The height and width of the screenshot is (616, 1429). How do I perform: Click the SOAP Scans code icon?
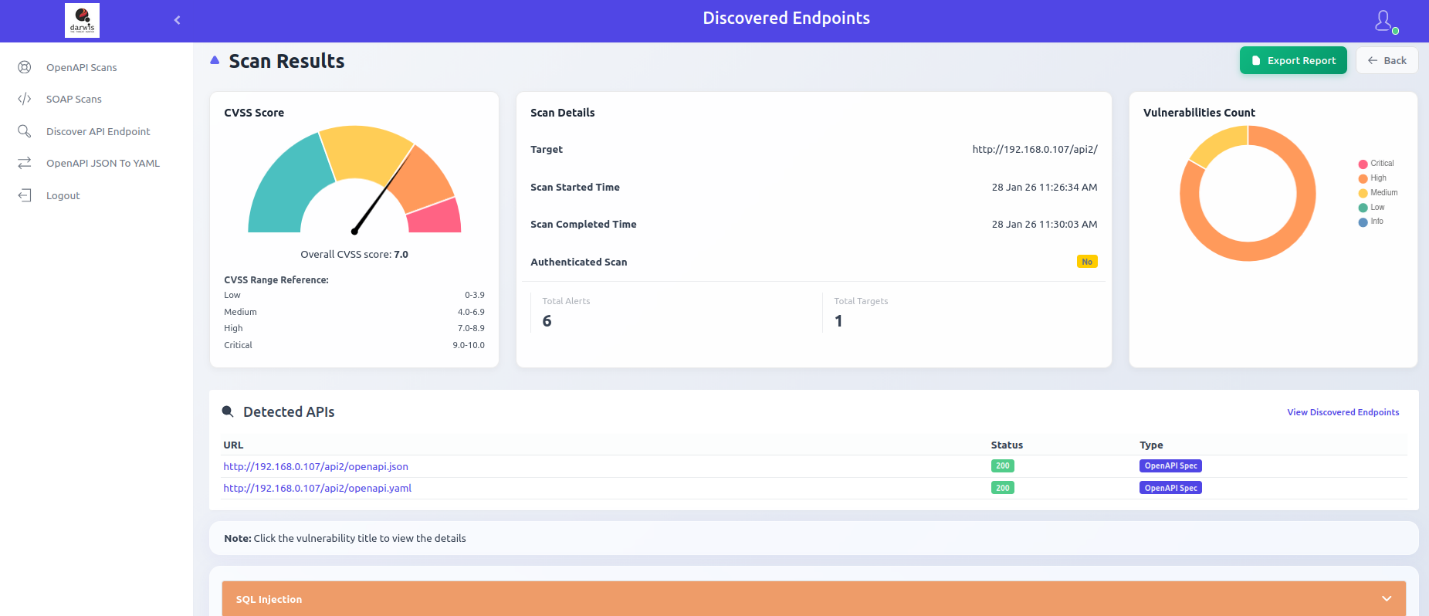pos(25,100)
